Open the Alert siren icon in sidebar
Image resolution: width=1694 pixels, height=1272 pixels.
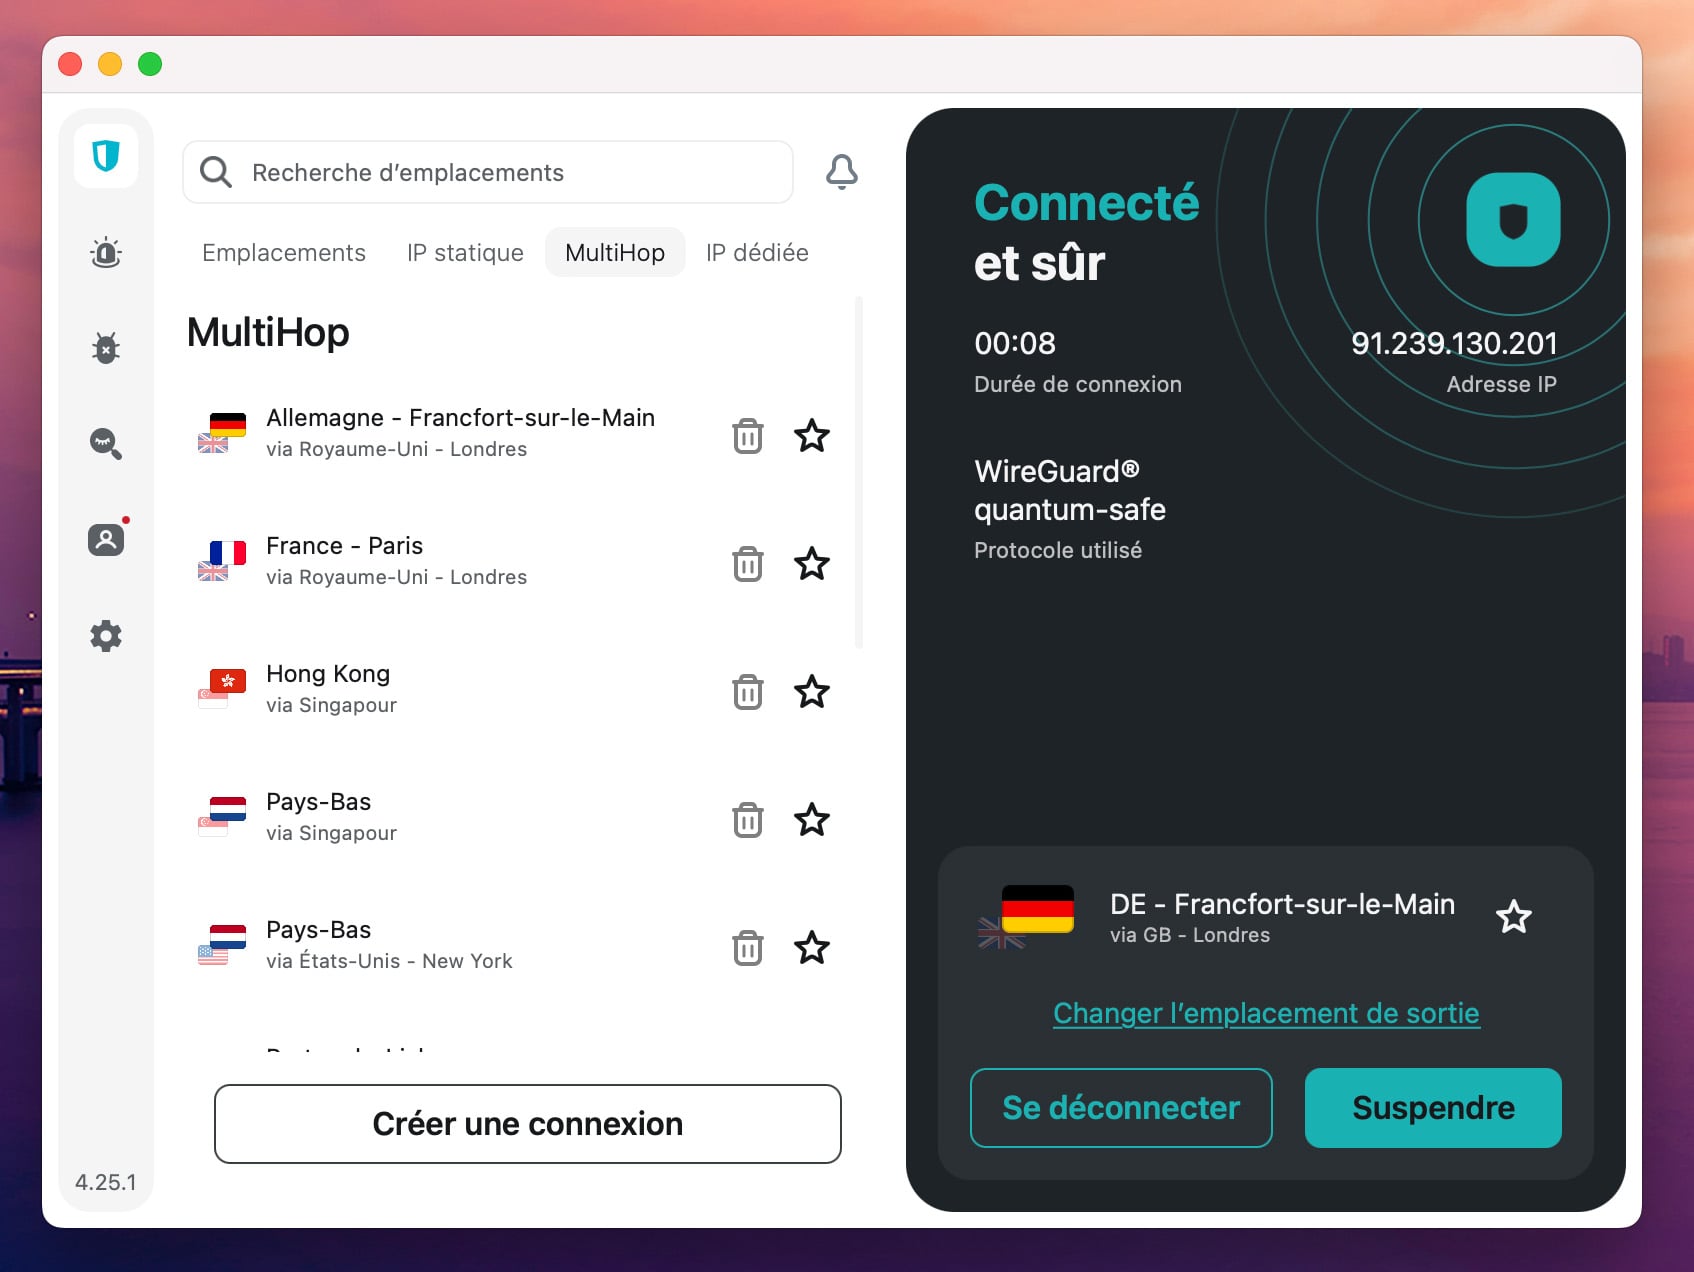[x=106, y=253]
